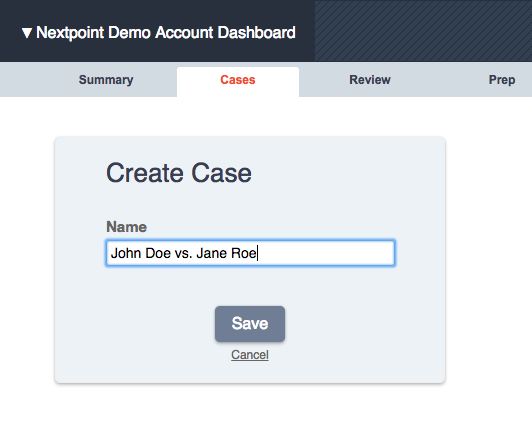The image size is (532, 421).
Task: Expand the account dashboard dropdown triangle
Action: [27, 33]
